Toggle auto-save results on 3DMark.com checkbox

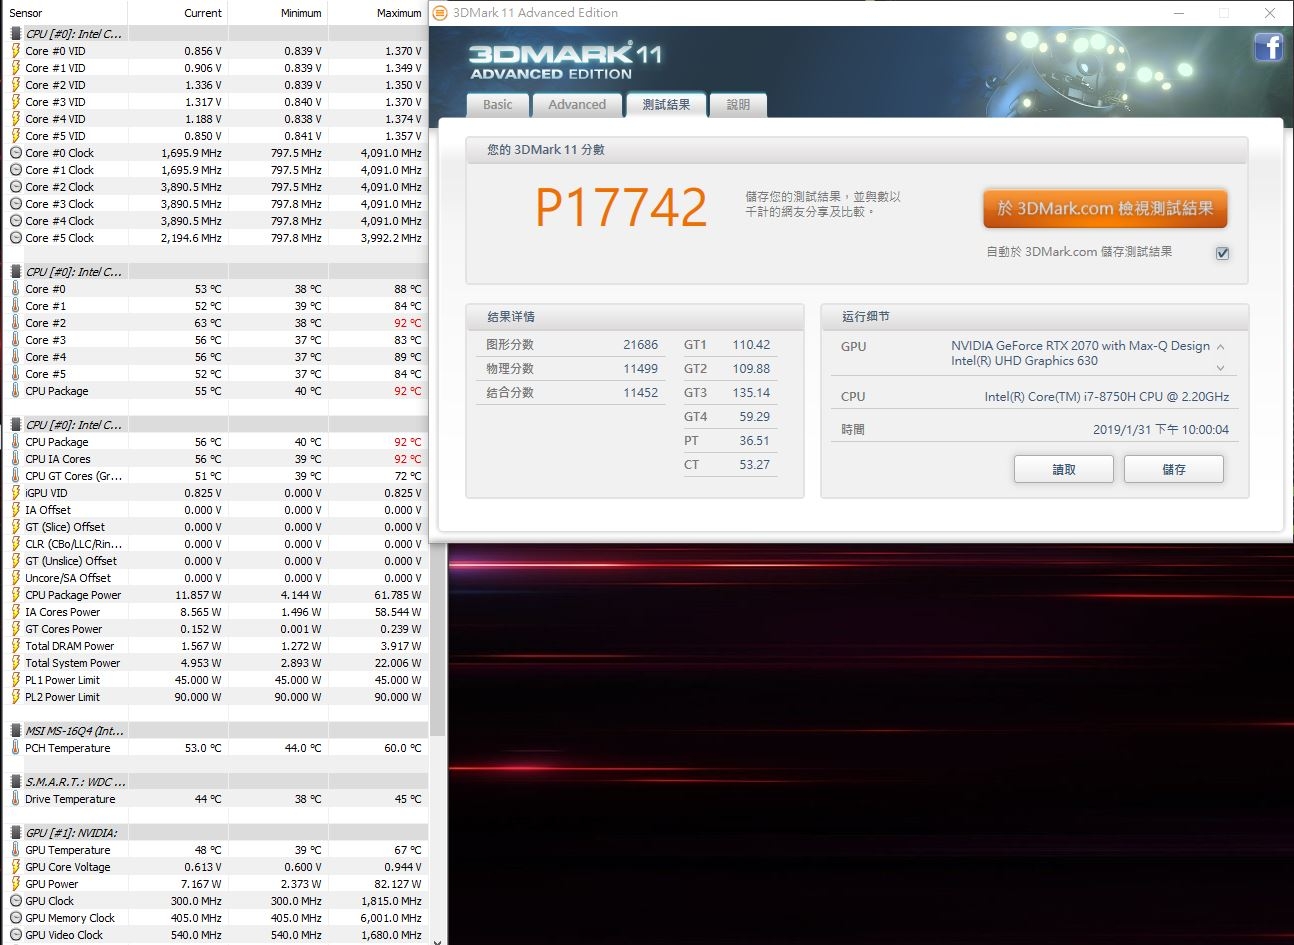point(1222,253)
